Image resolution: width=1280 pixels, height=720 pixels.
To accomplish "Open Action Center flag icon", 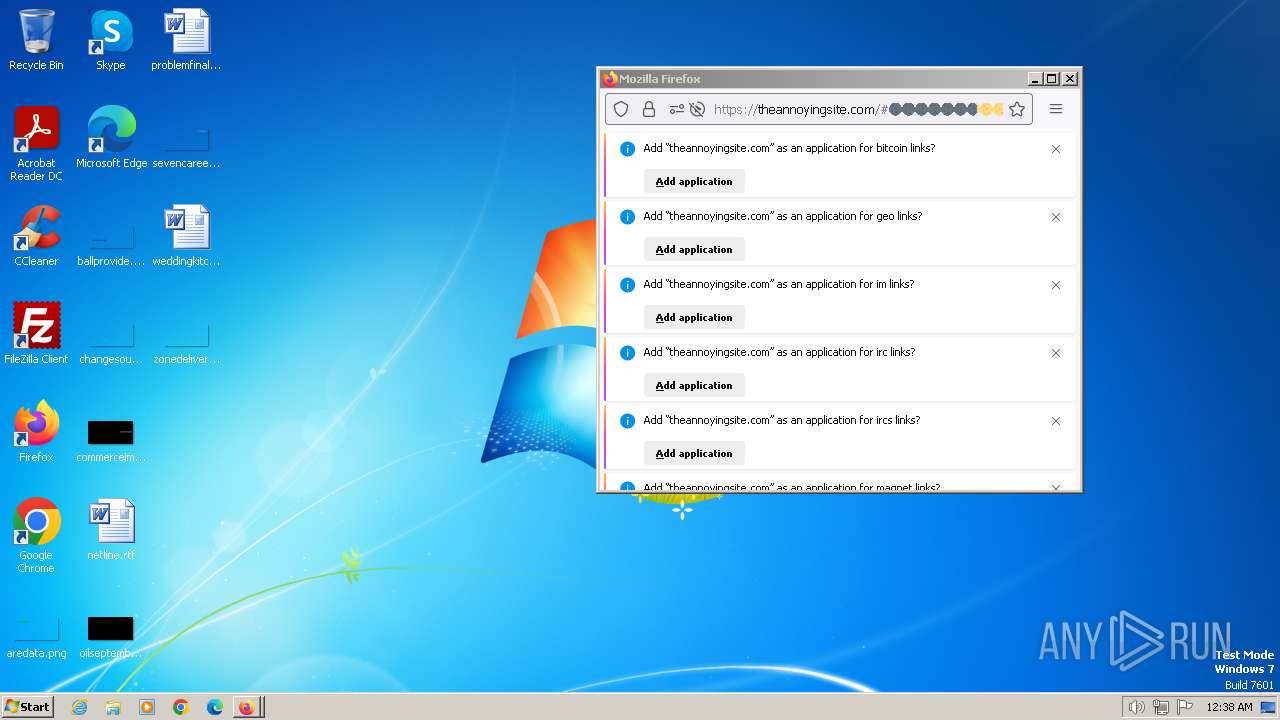I will pyautogui.click(x=1186, y=707).
